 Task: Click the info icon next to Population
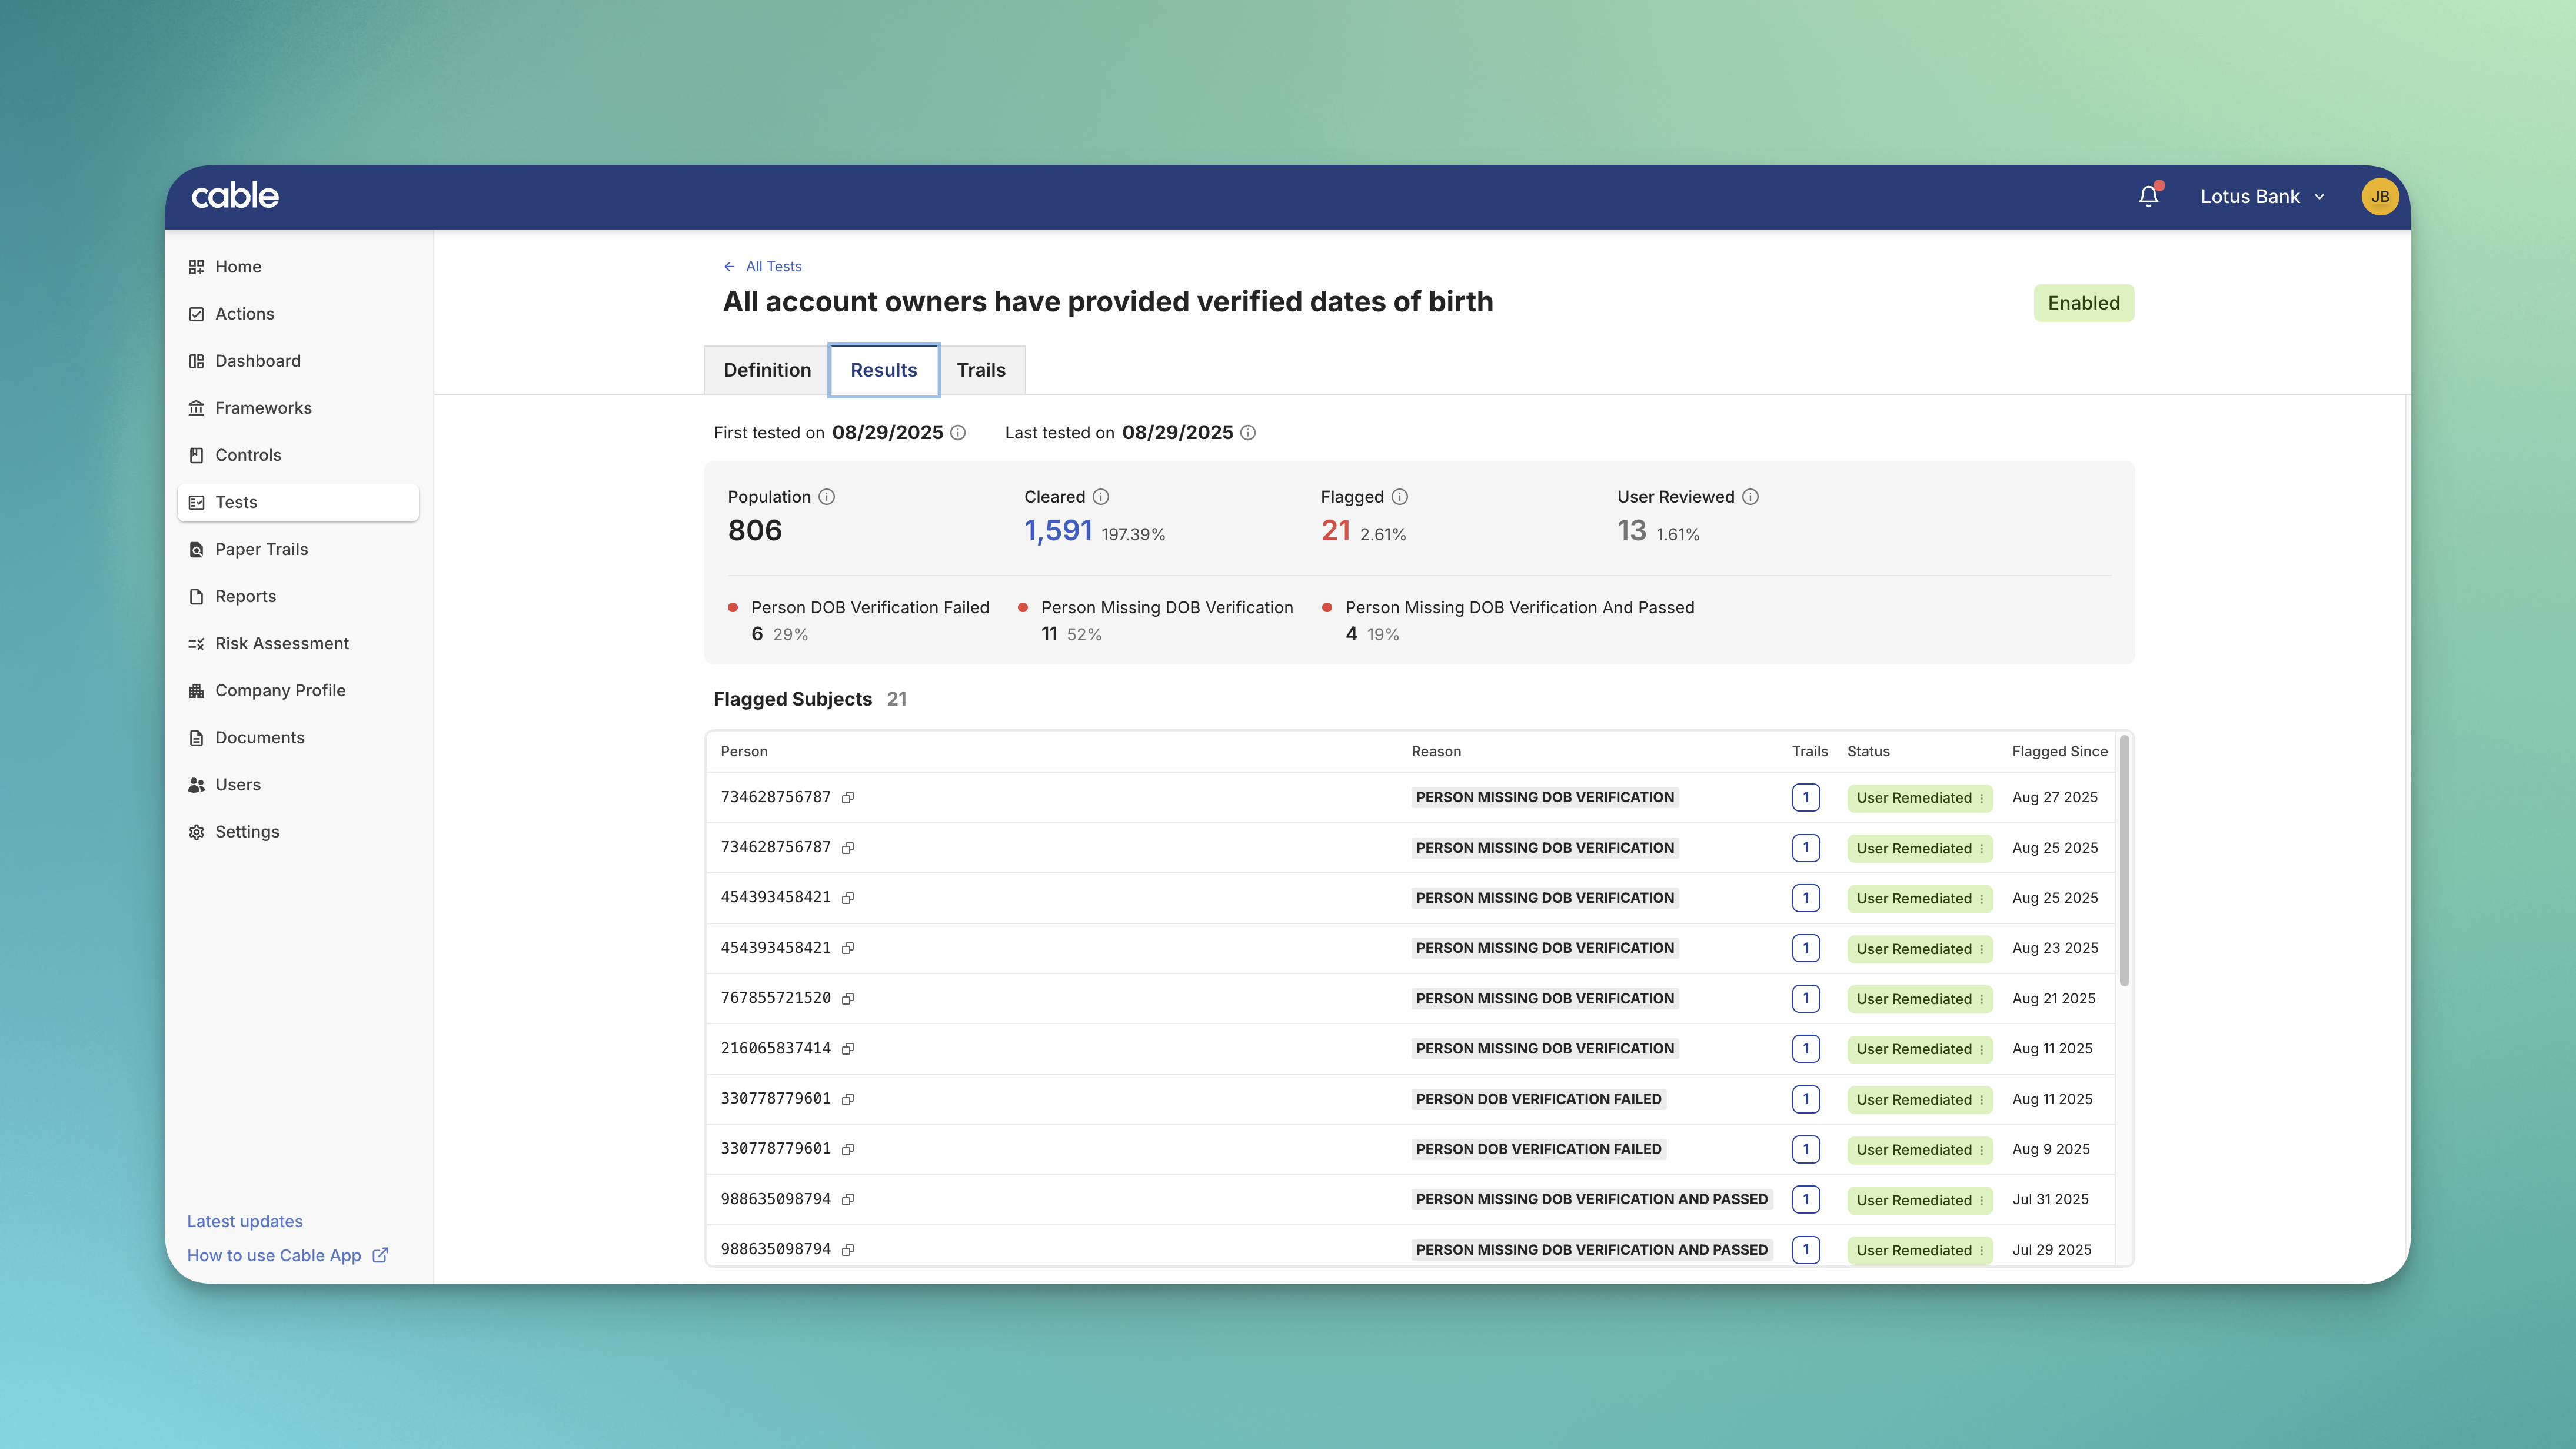826,497
